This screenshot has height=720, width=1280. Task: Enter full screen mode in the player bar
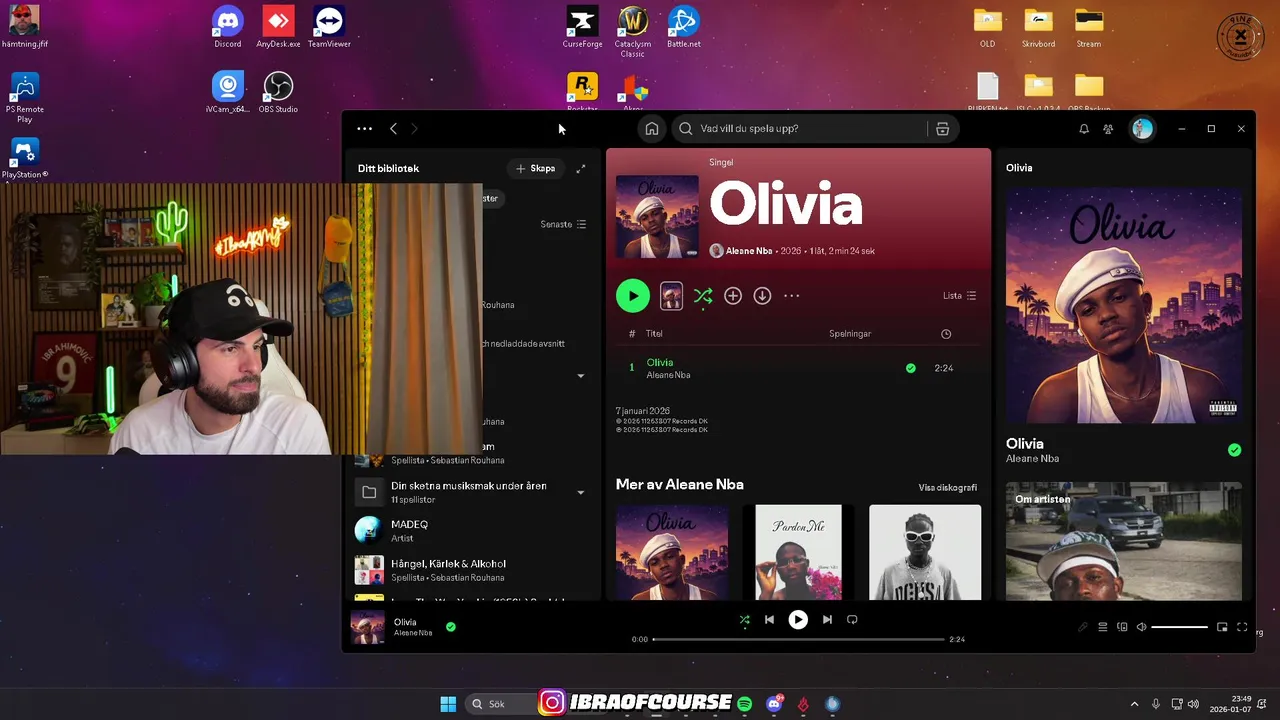pos(1242,627)
